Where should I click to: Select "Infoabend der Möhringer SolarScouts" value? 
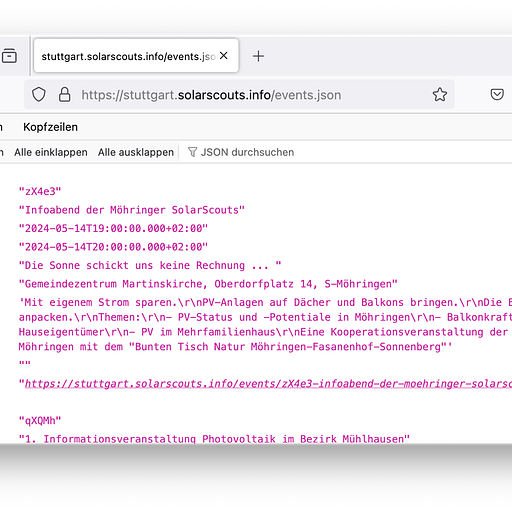click(132, 210)
